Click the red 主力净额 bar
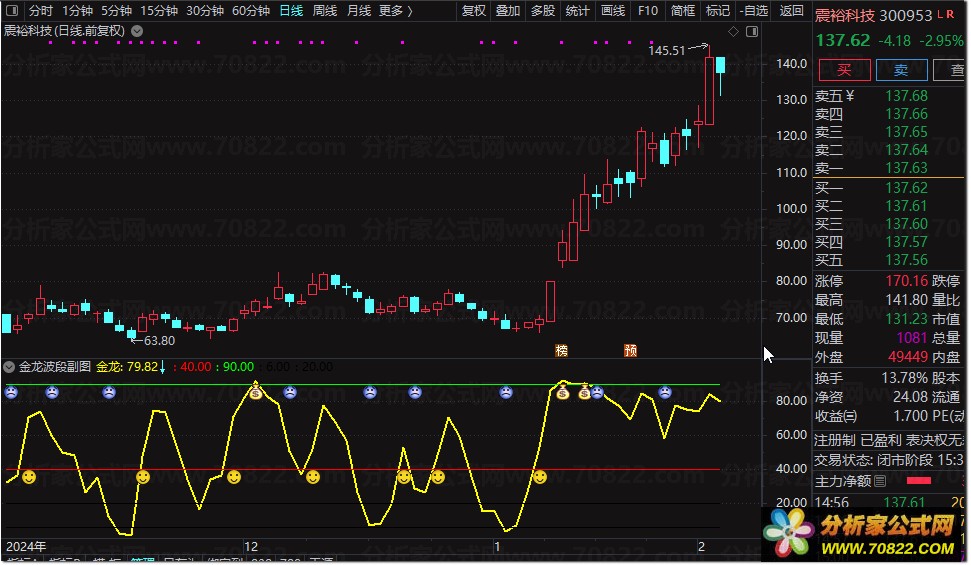 918,480
